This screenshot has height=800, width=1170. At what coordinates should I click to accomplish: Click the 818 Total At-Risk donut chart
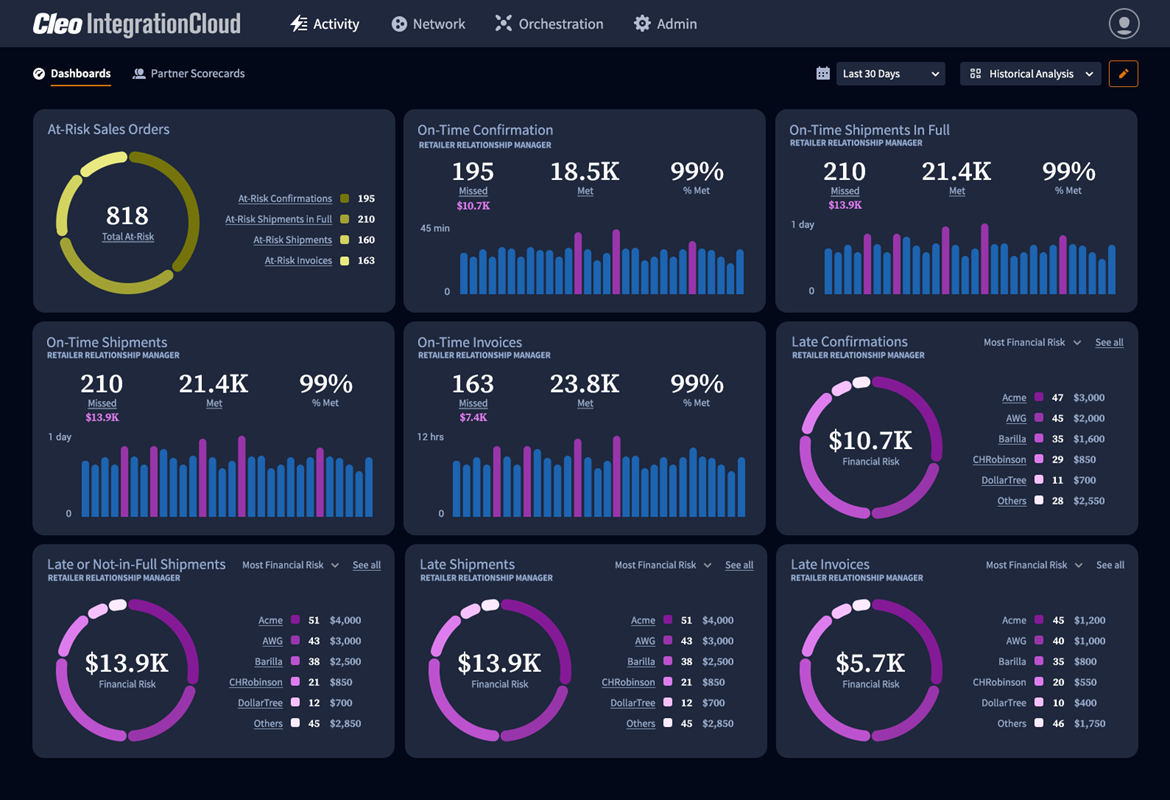click(128, 222)
